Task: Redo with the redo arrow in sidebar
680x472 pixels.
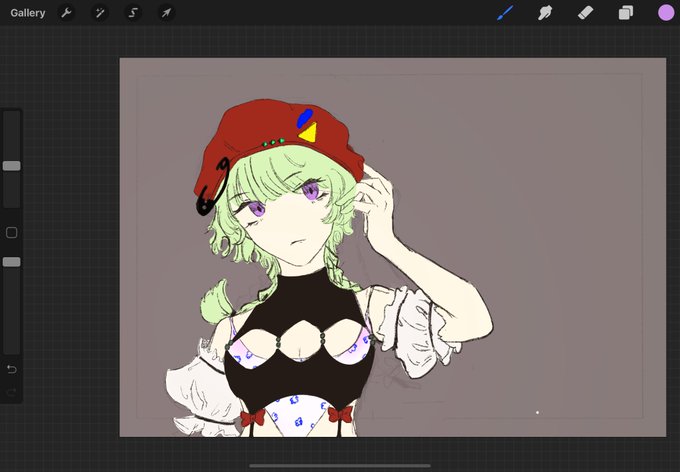Action: click(x=12, y=393)
